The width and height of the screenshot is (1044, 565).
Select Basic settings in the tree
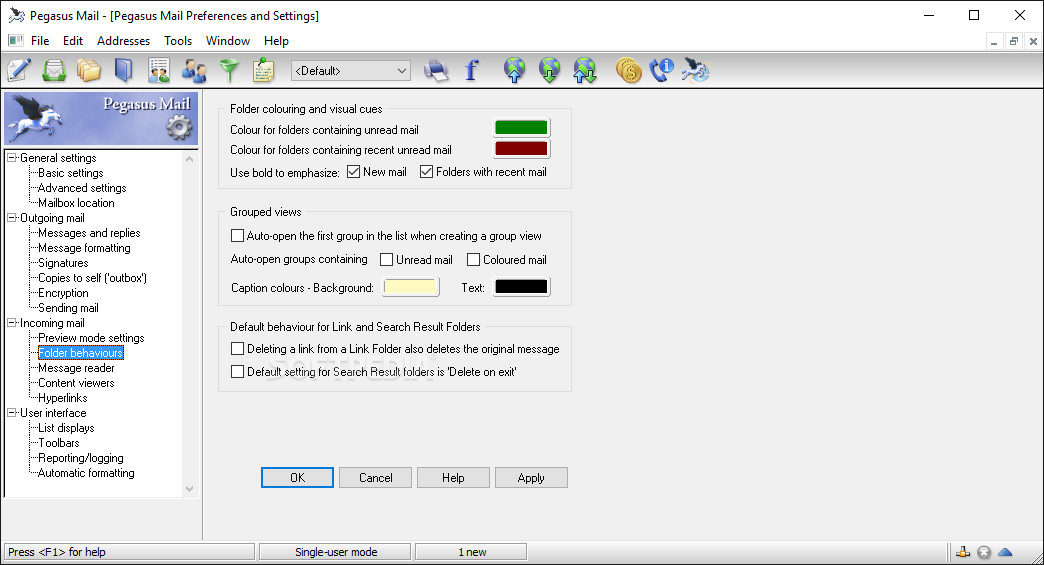(71, 173)
